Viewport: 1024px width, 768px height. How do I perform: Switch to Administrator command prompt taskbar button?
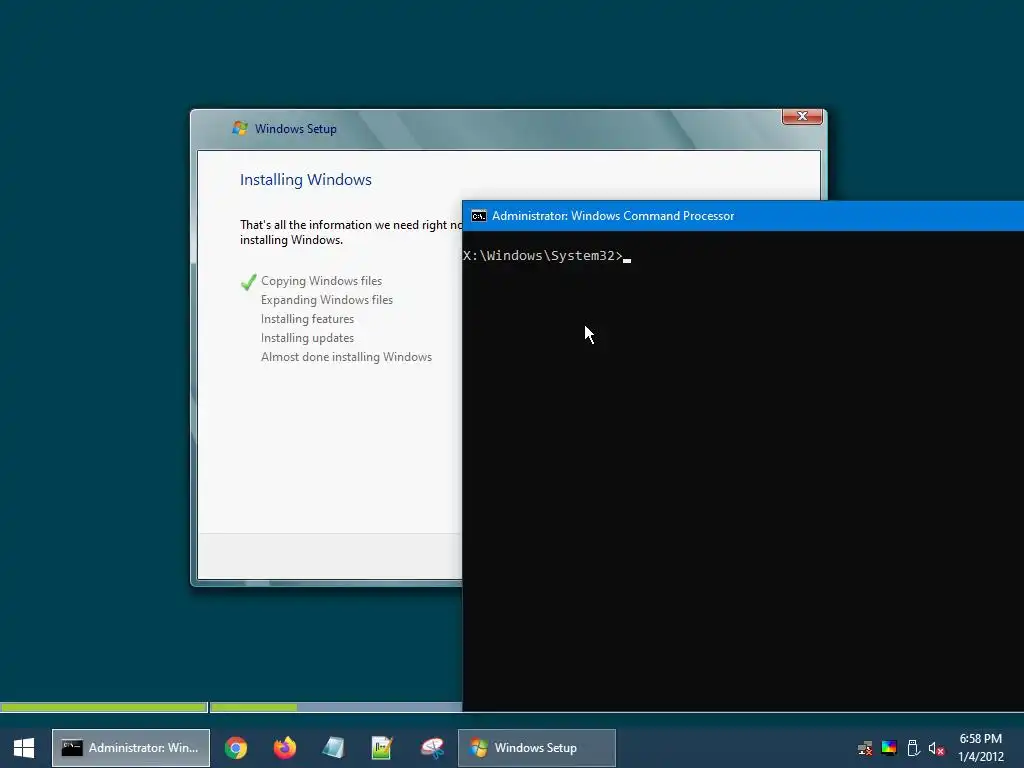pos(131,748)
